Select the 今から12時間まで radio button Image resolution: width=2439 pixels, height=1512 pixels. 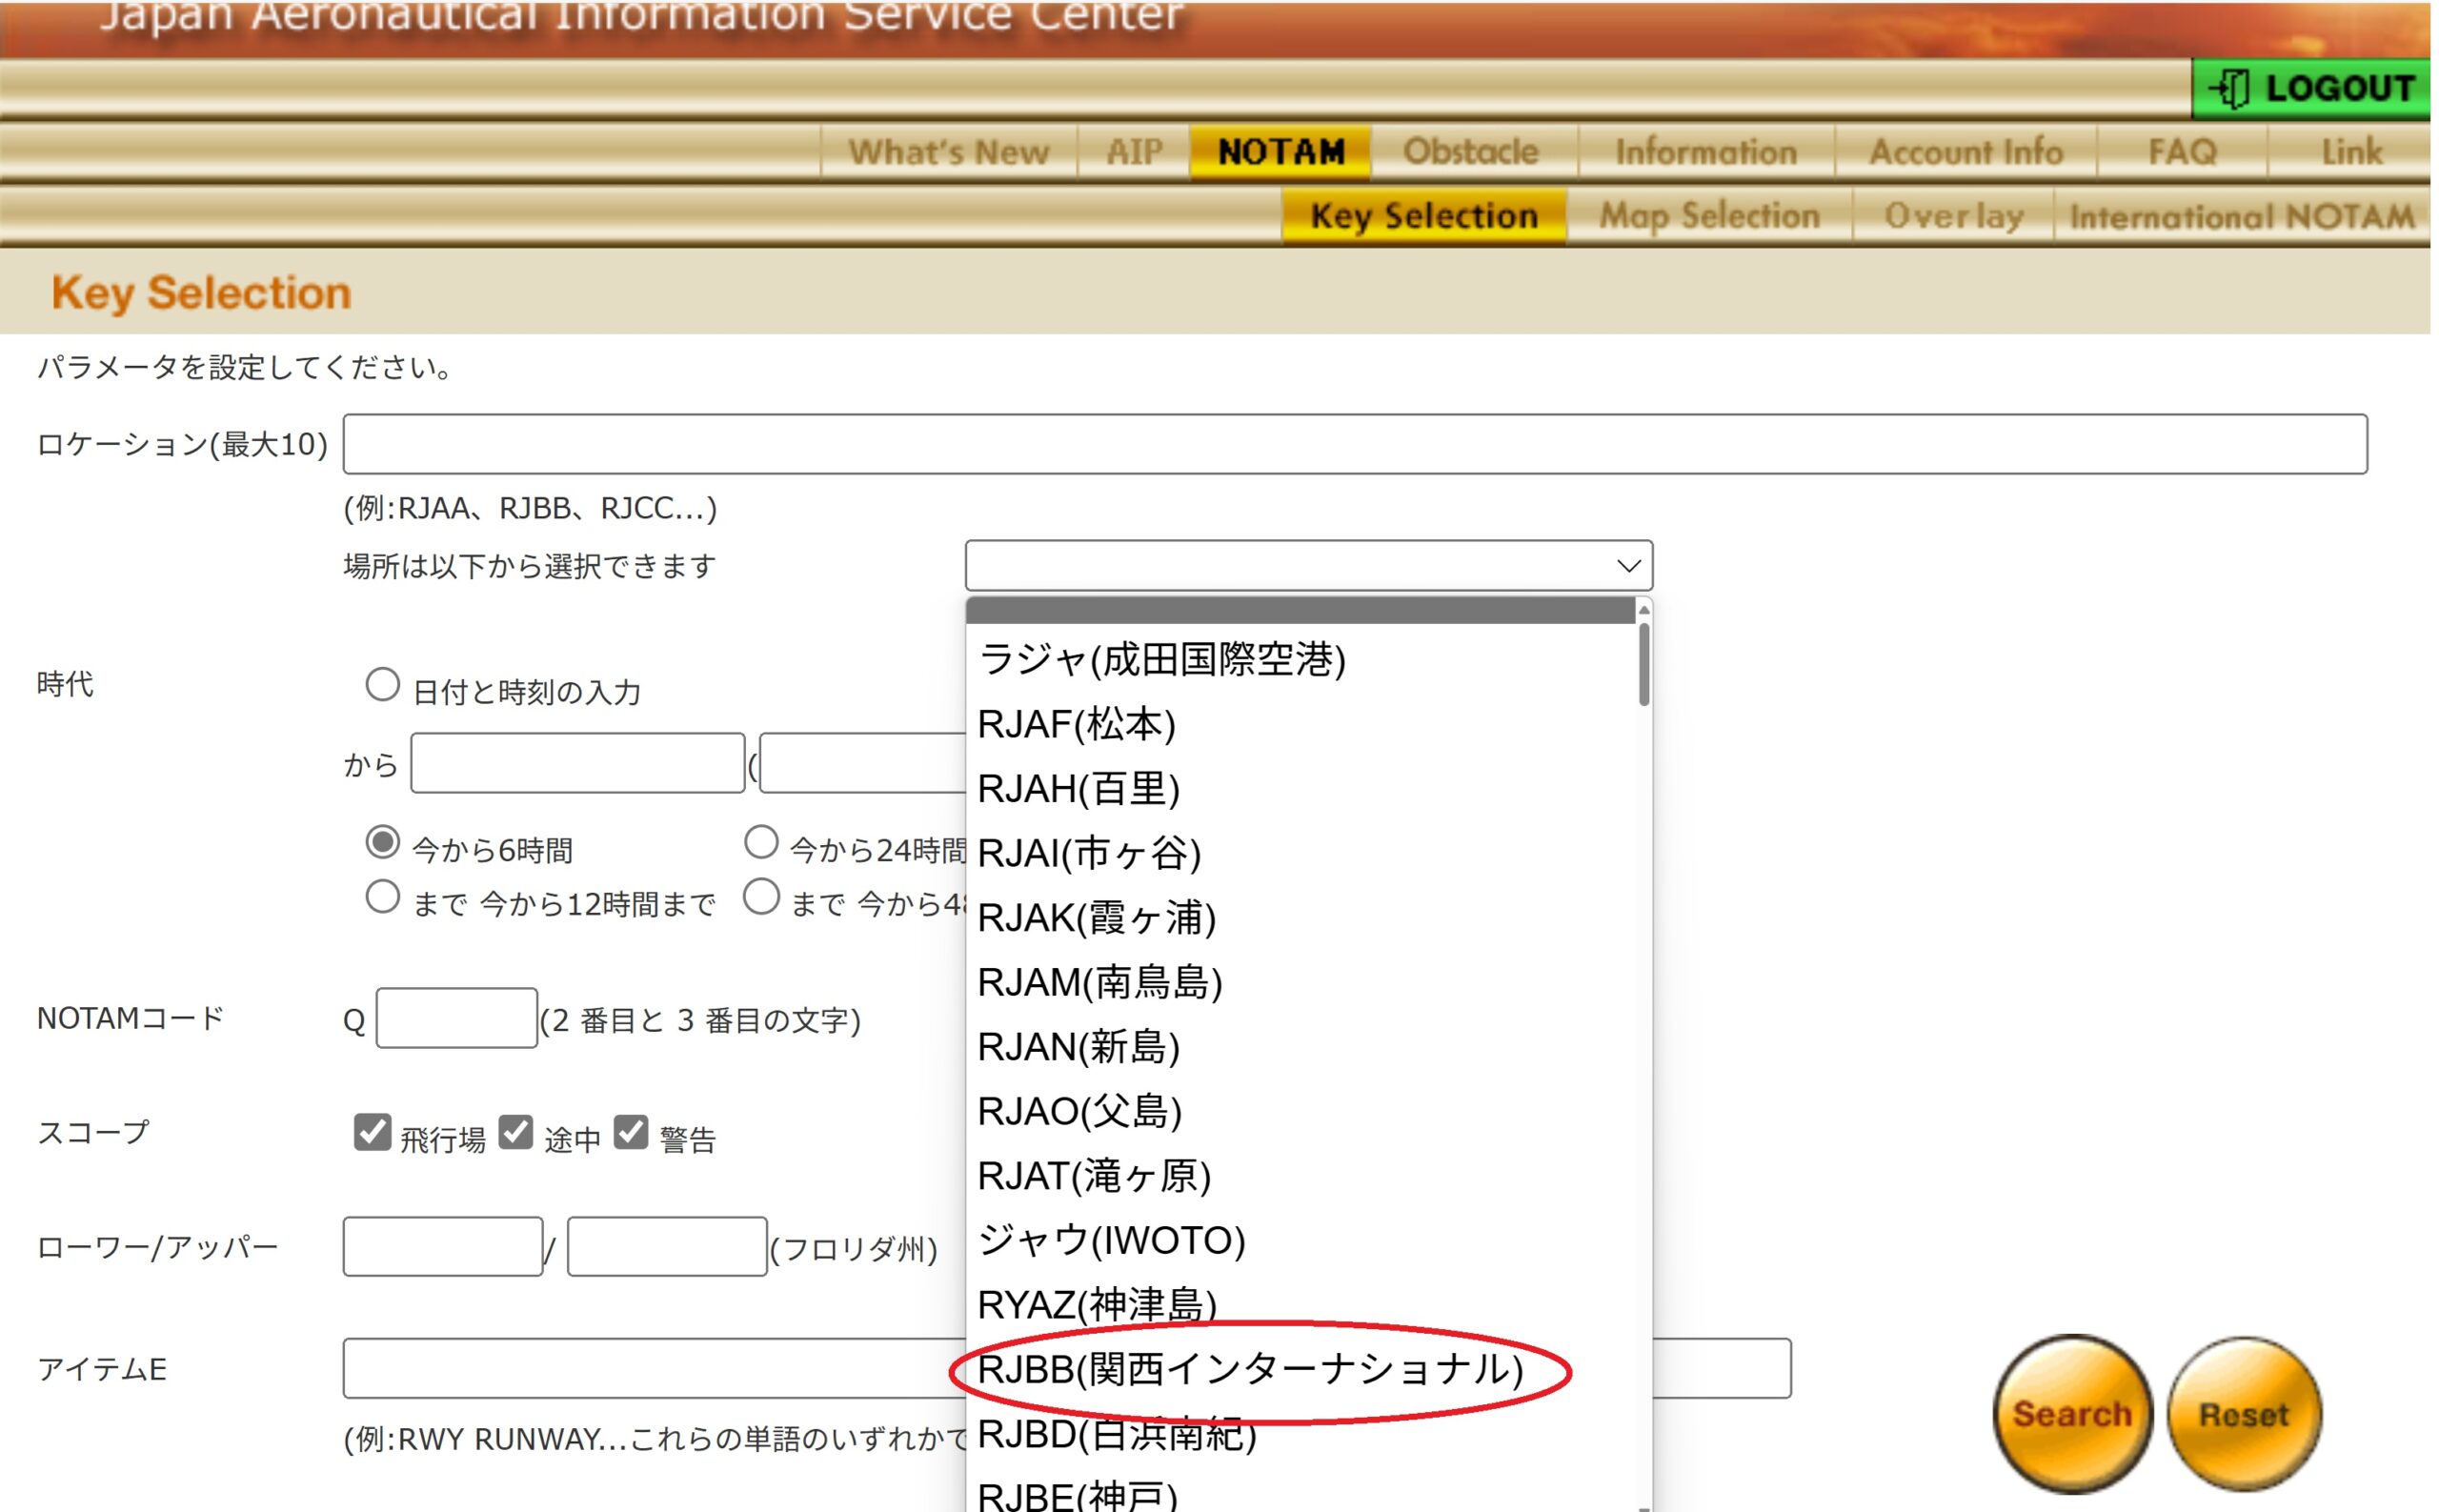[x=382, y=897]
